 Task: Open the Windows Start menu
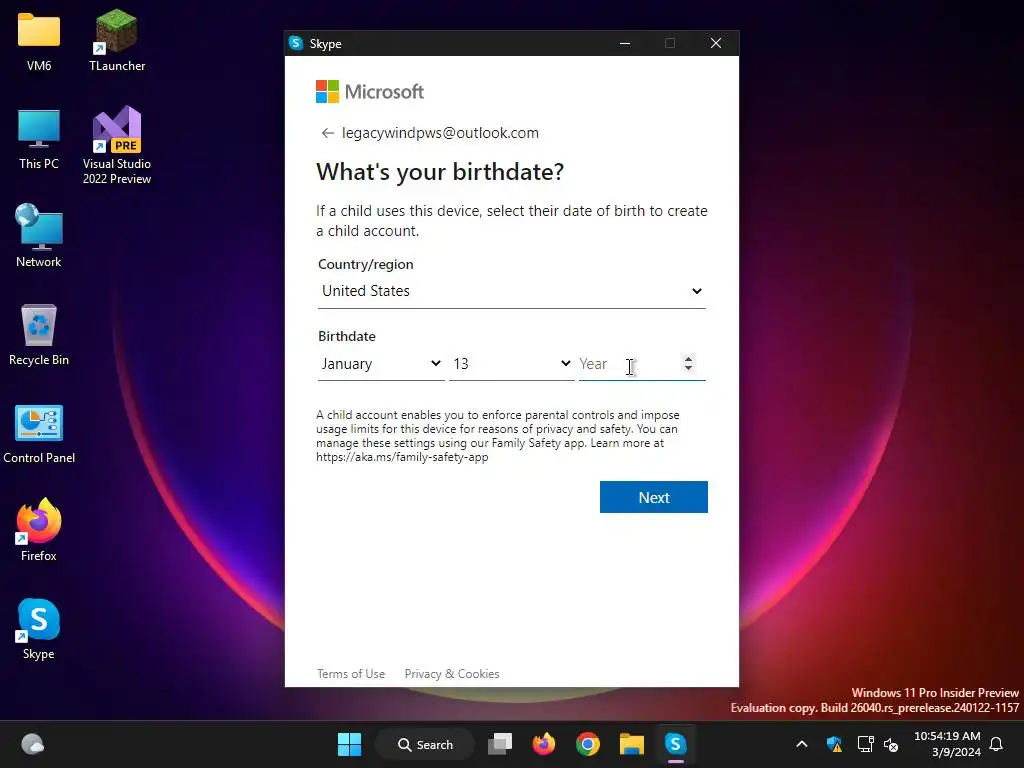coord(349,744)
